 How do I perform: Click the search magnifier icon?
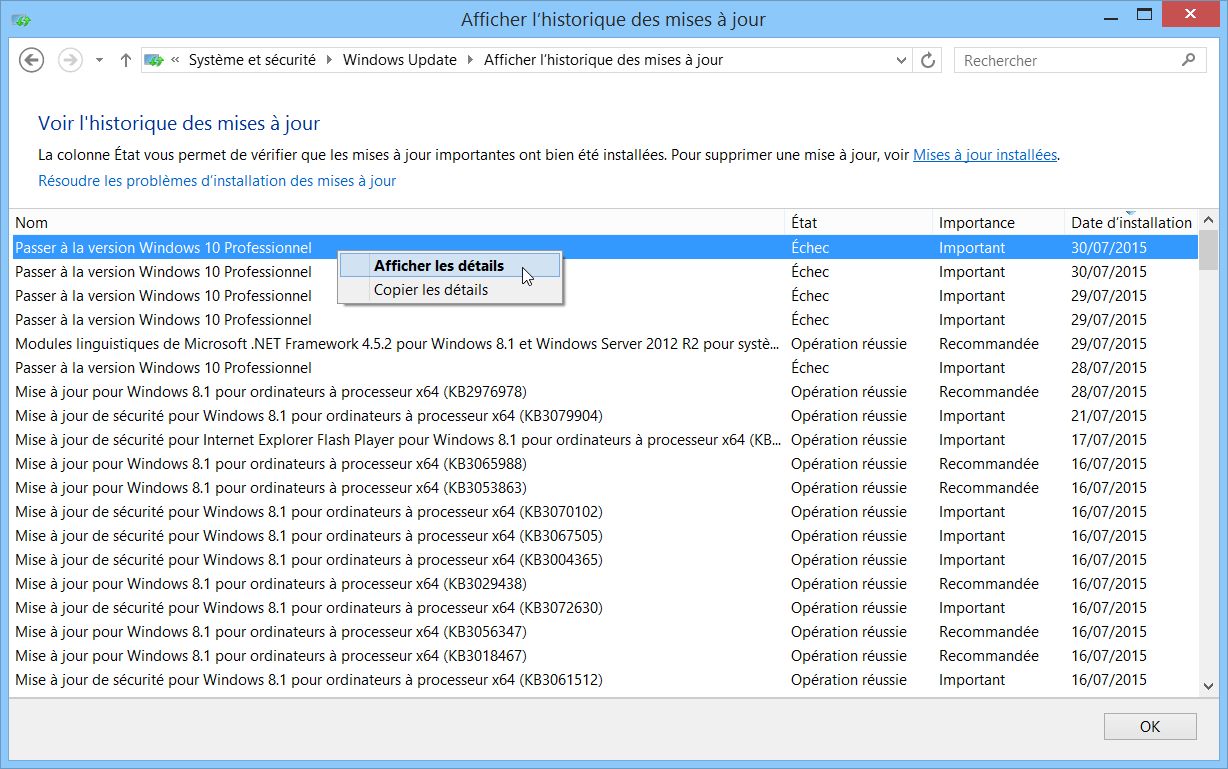[1188, 60]
